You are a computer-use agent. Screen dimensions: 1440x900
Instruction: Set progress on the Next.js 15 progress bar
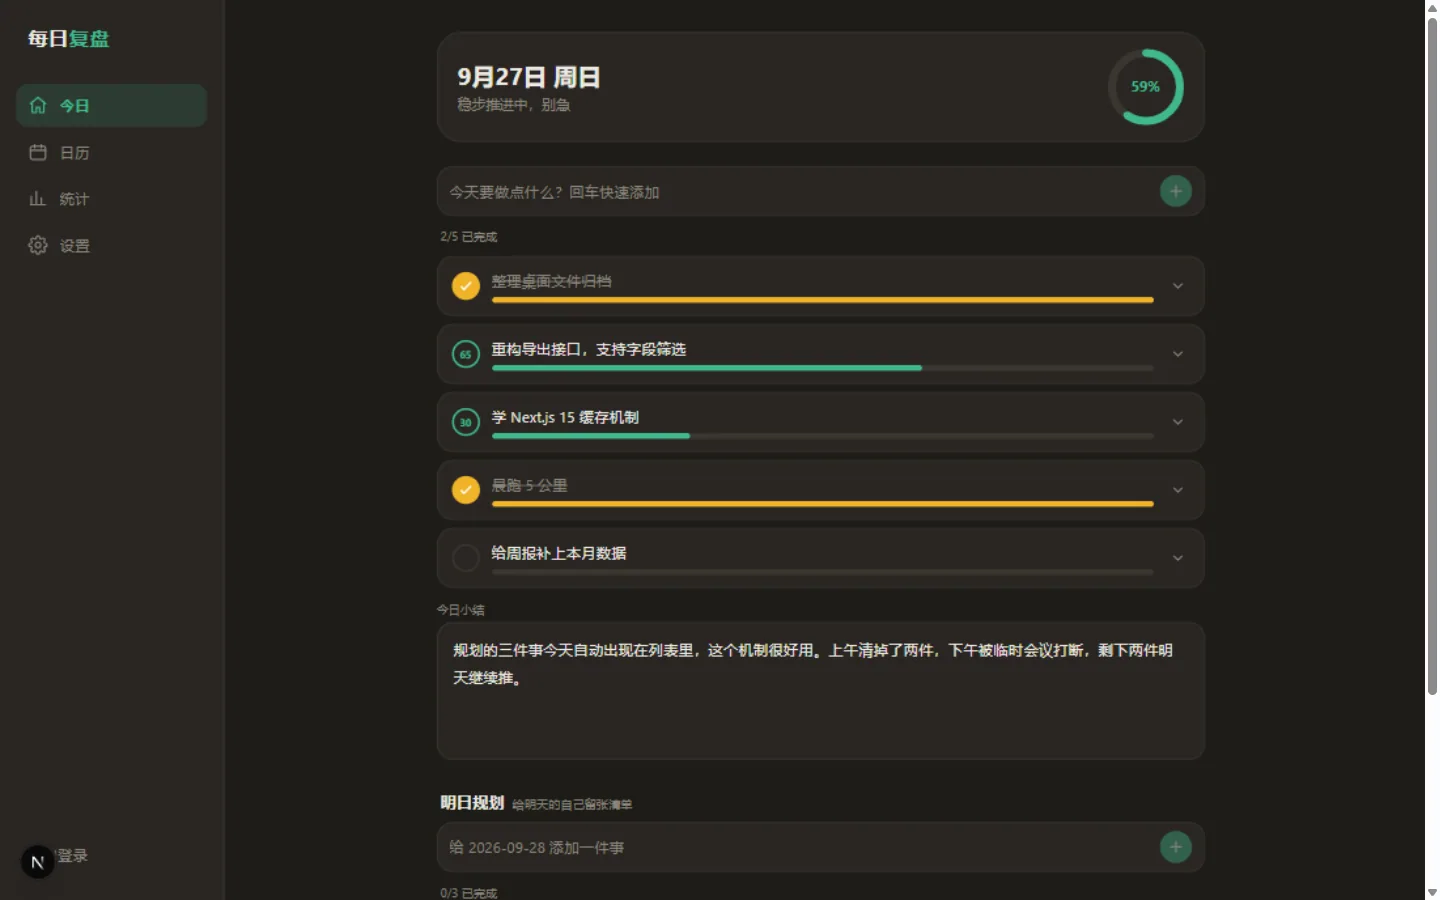(822, 436)
